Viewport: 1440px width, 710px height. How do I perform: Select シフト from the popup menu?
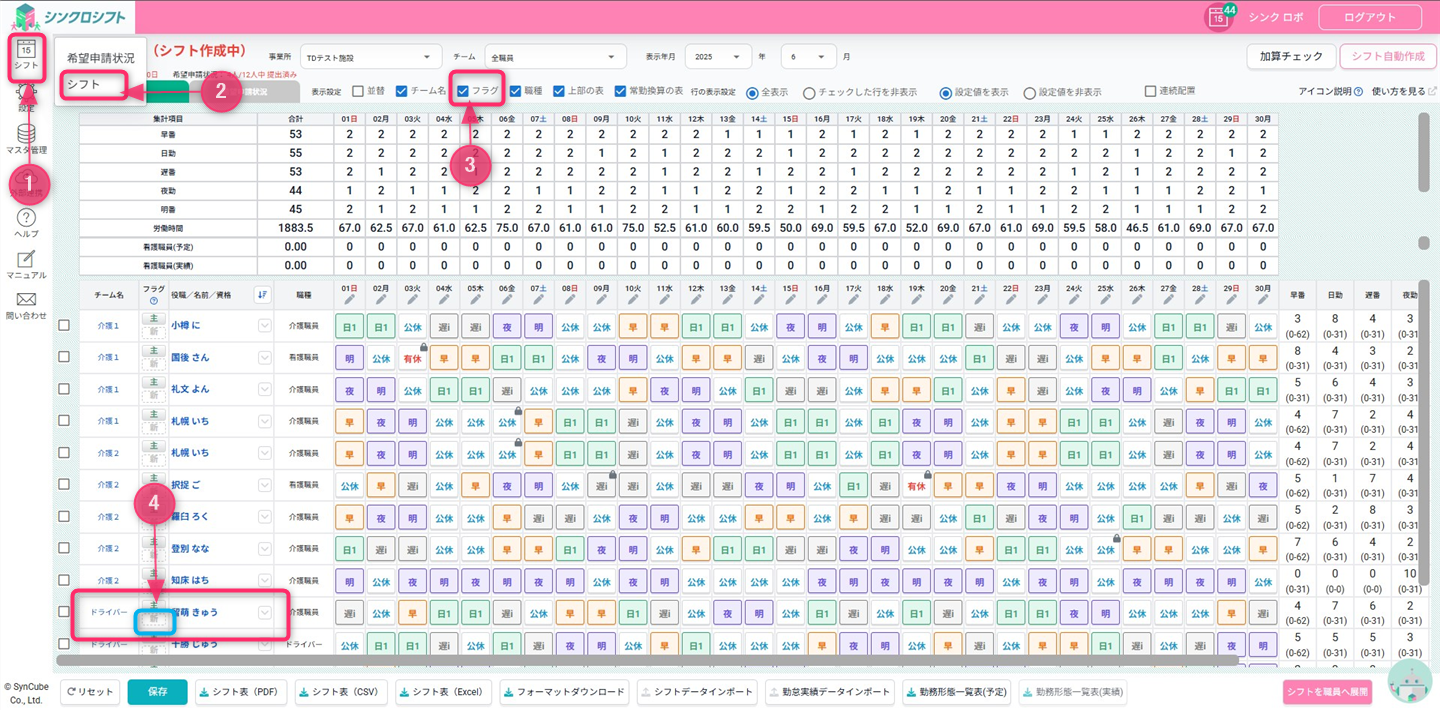coord(84,85)
